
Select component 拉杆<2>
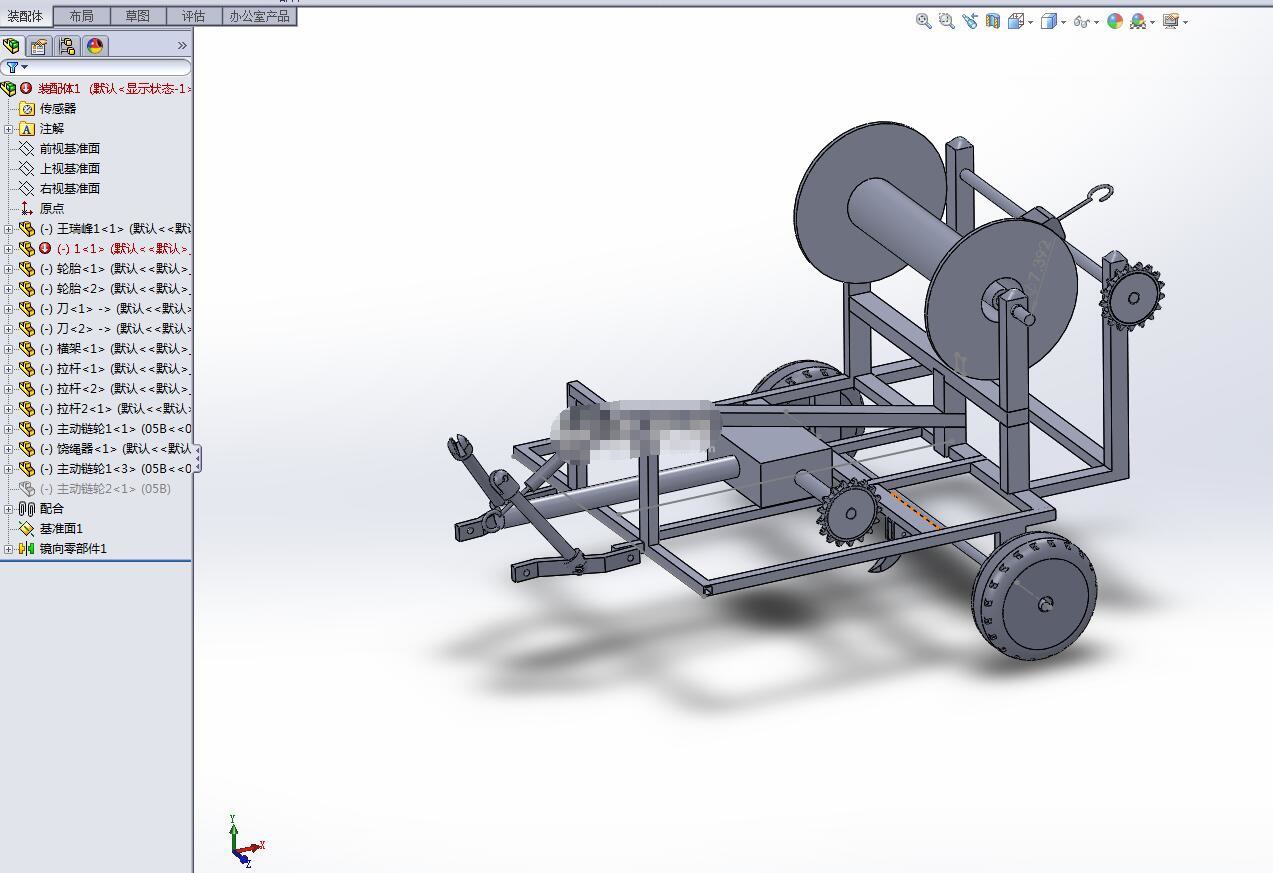coord(115,388)
